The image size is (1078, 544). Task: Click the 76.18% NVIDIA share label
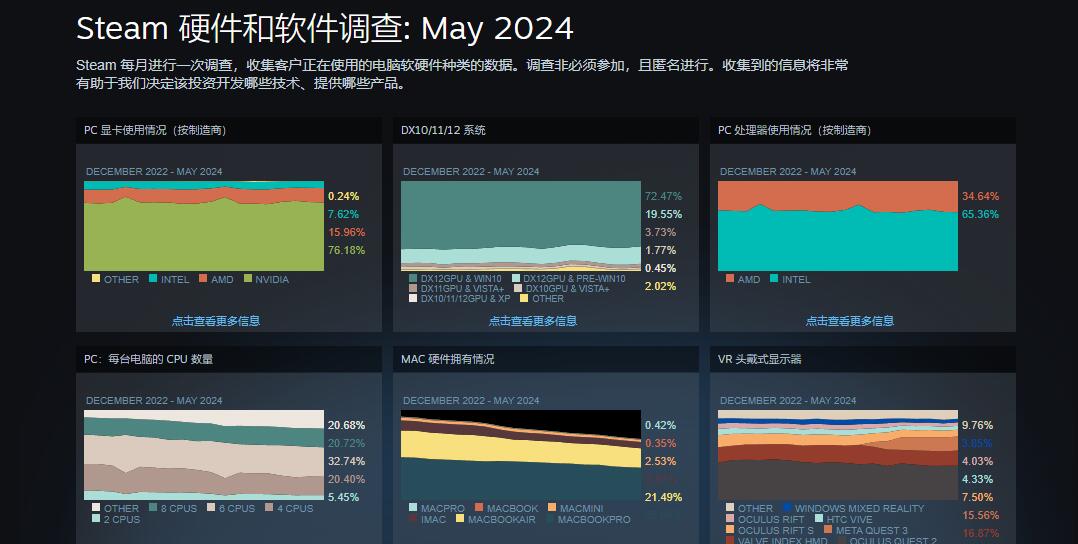[x=344, y=250]
